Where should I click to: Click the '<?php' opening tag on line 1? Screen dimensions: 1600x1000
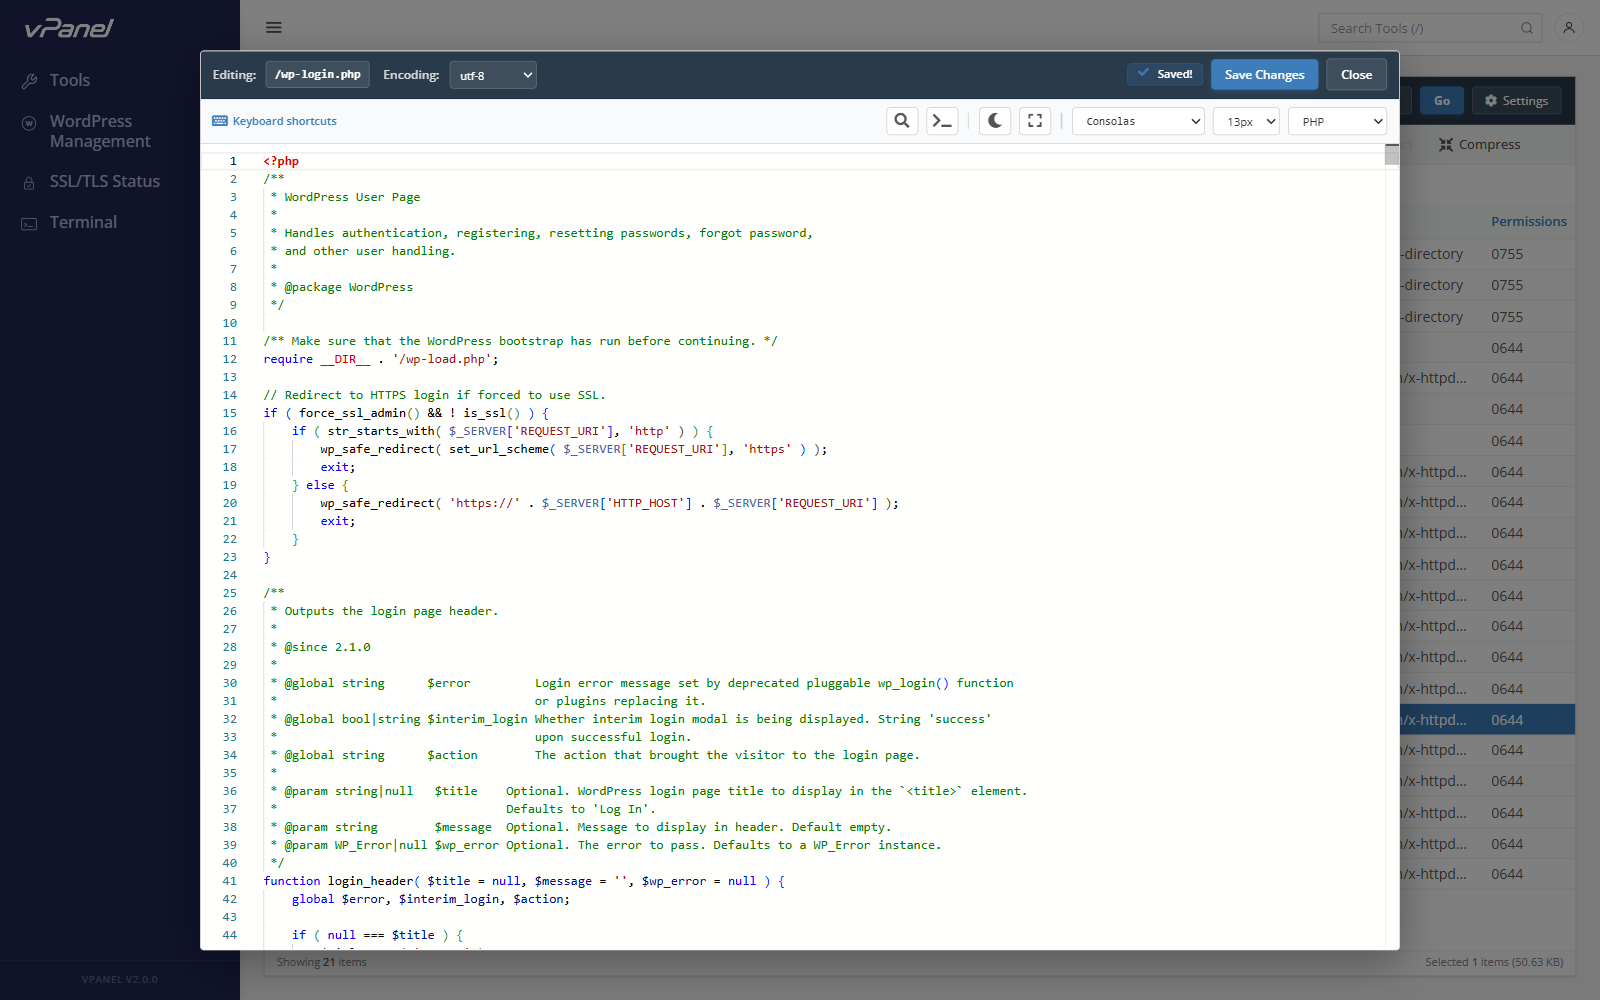[281, 161]
